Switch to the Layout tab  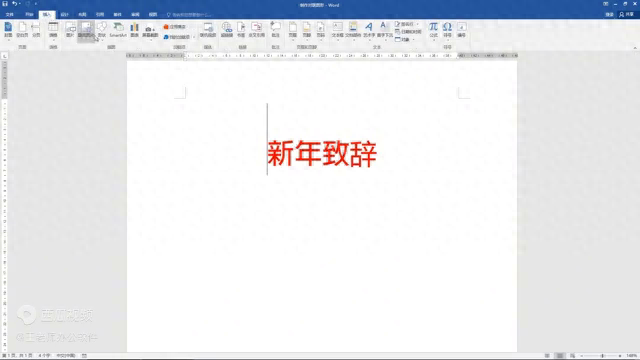click(82, 14)
